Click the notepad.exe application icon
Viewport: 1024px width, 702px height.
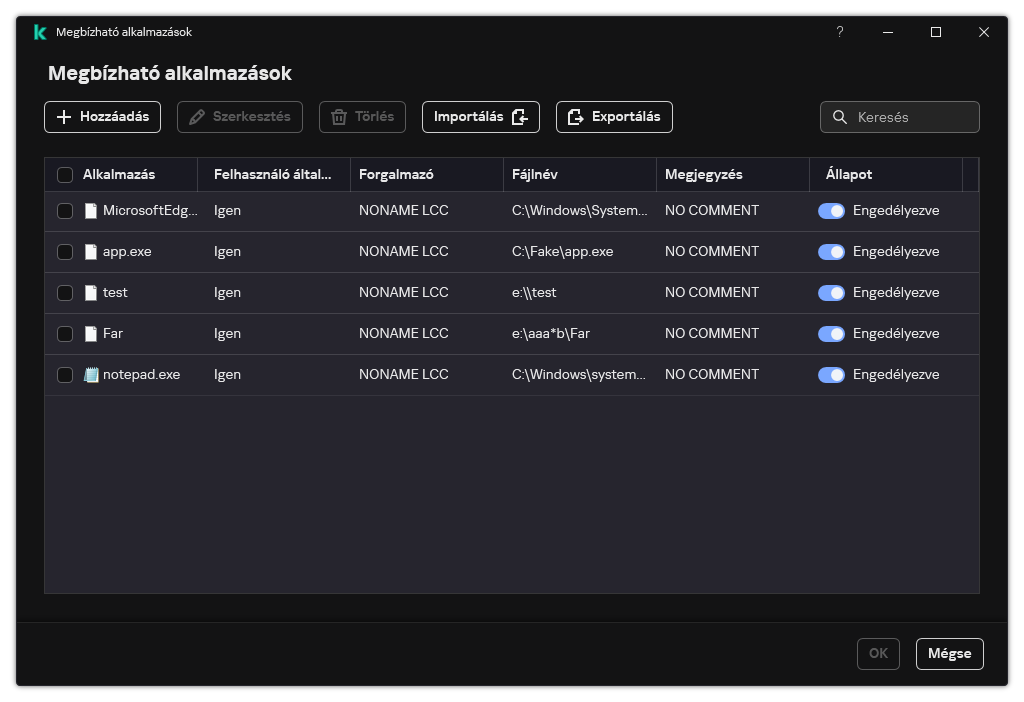tap(91, 375)
